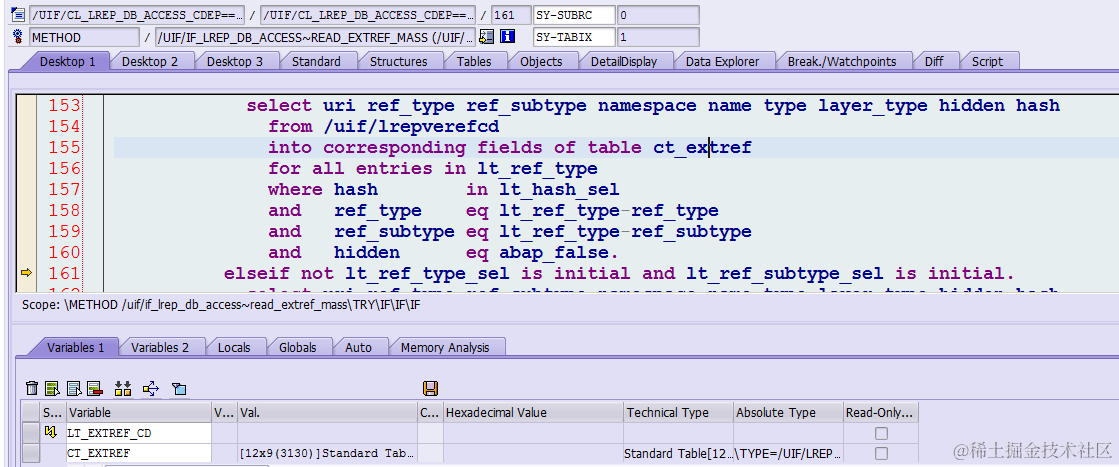Click the Hexadecimal Value column header
This screenshot has height=467, width=1119.
[532, 413]
